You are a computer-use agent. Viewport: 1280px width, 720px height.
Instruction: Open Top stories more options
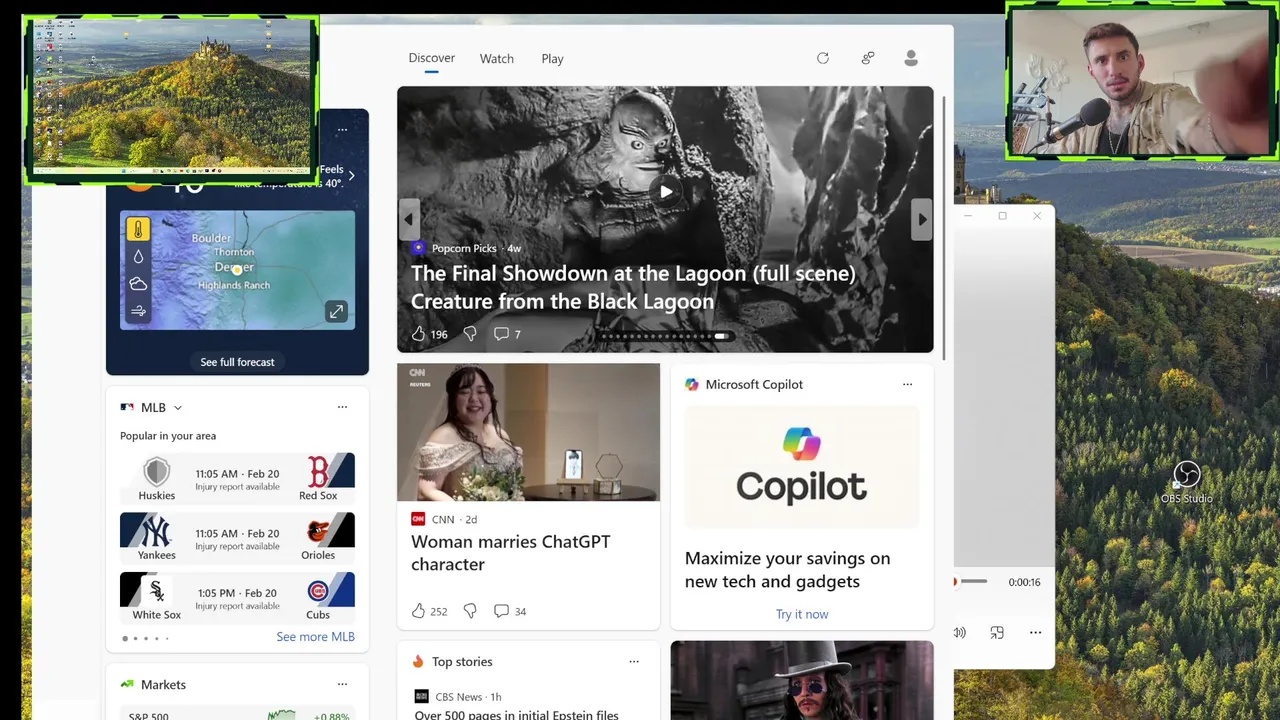pos(633,662)
